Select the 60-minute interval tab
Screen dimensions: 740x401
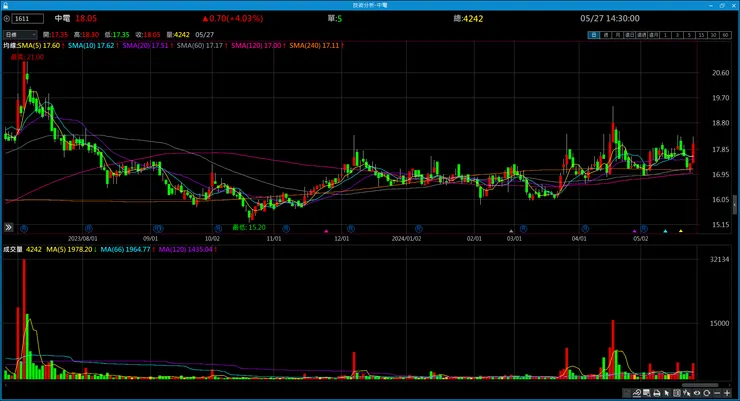725,35
